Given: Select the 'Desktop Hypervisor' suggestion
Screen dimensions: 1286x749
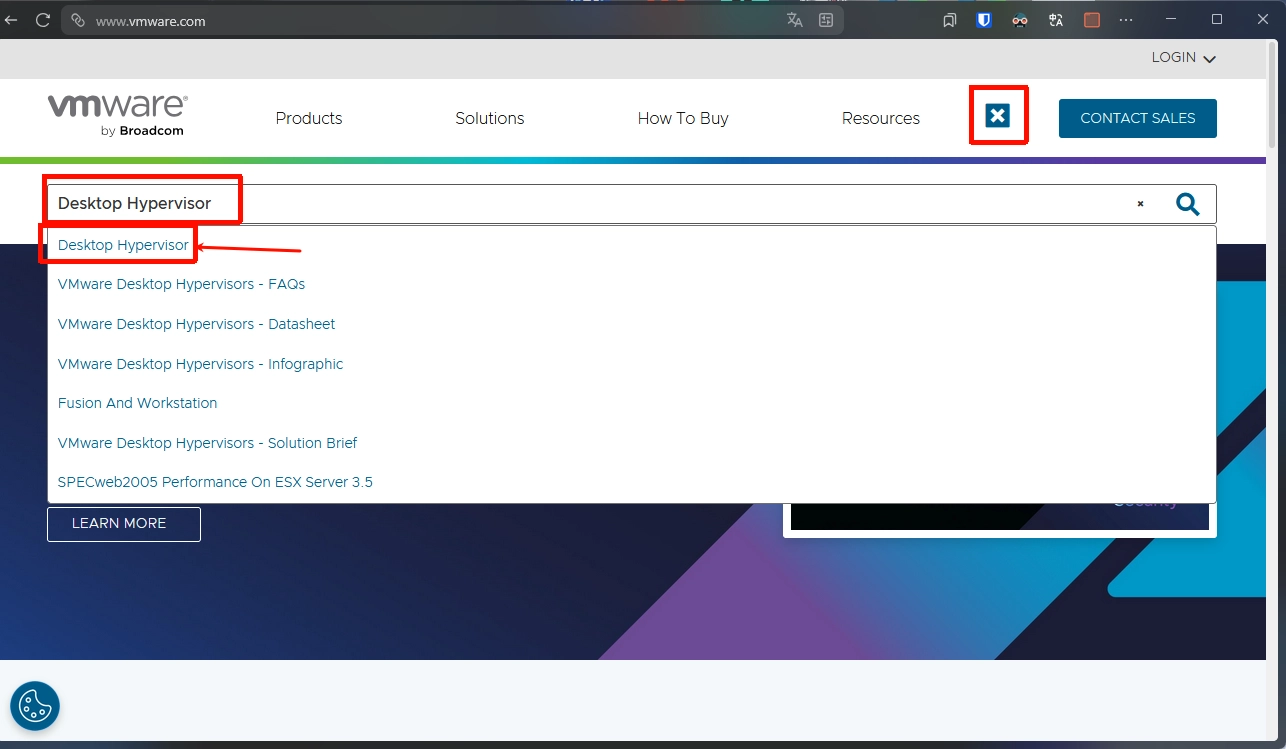Looking at the screenshot, I should [123, 245].
